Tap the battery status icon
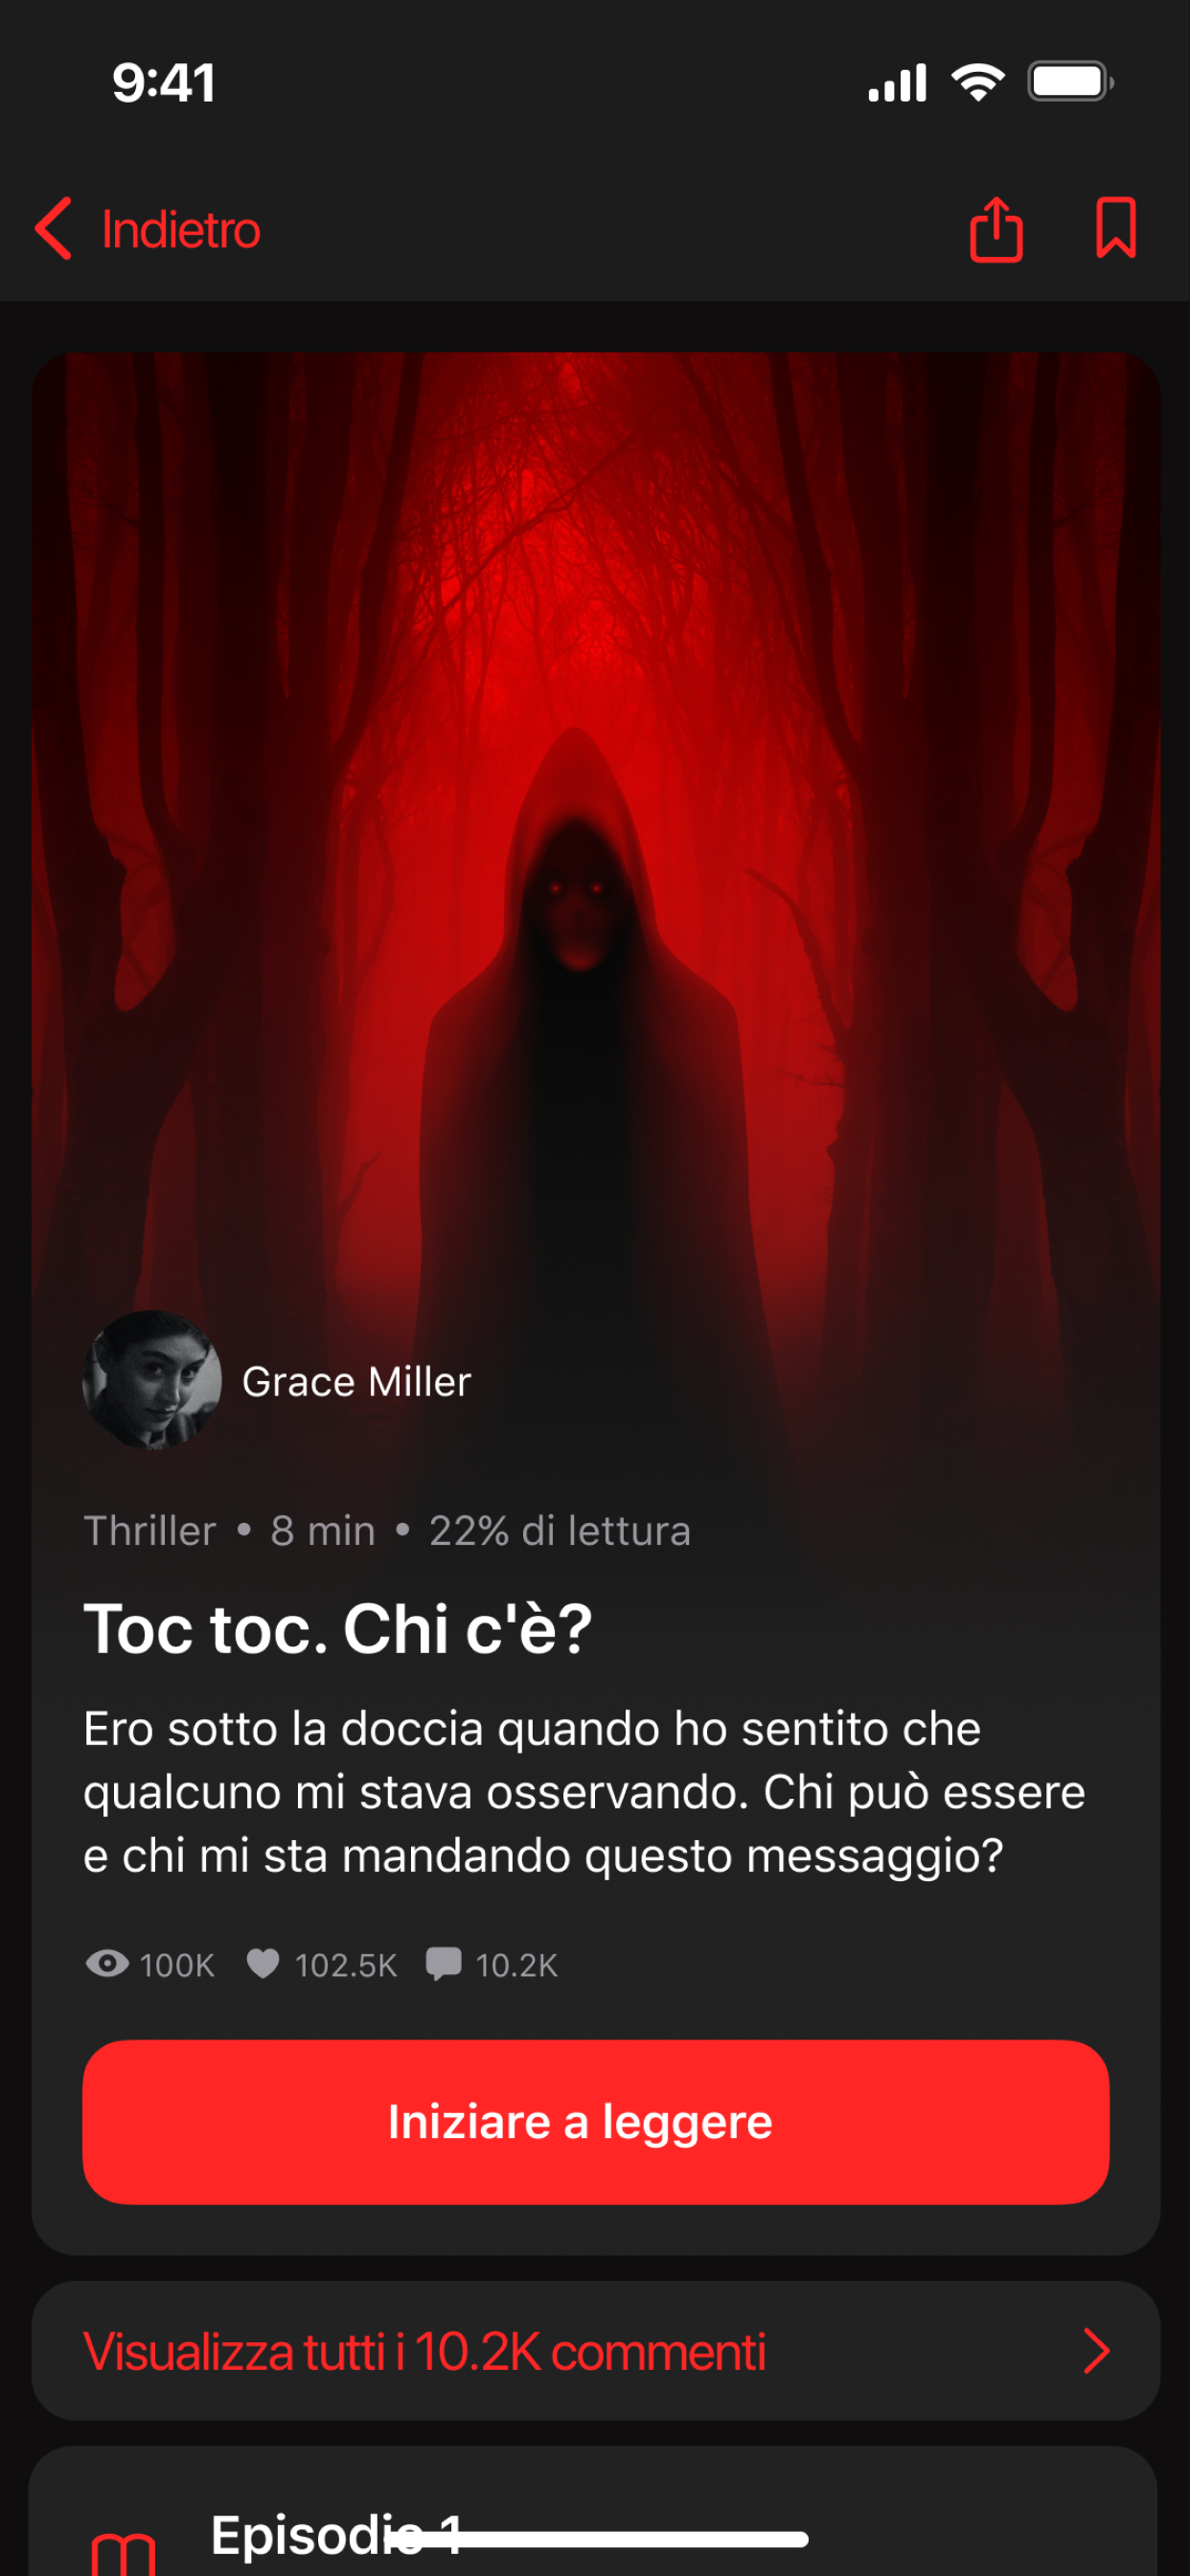The height and width of the screenshot is (2576, 1190). coord(1071,82)
